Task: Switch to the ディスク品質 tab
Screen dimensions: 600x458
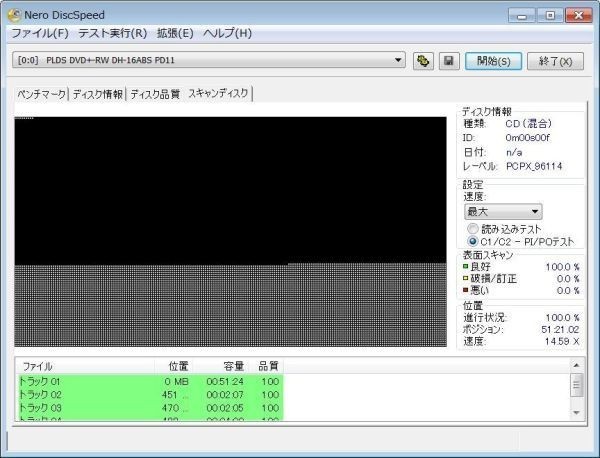Action: (x=155, y=94)
